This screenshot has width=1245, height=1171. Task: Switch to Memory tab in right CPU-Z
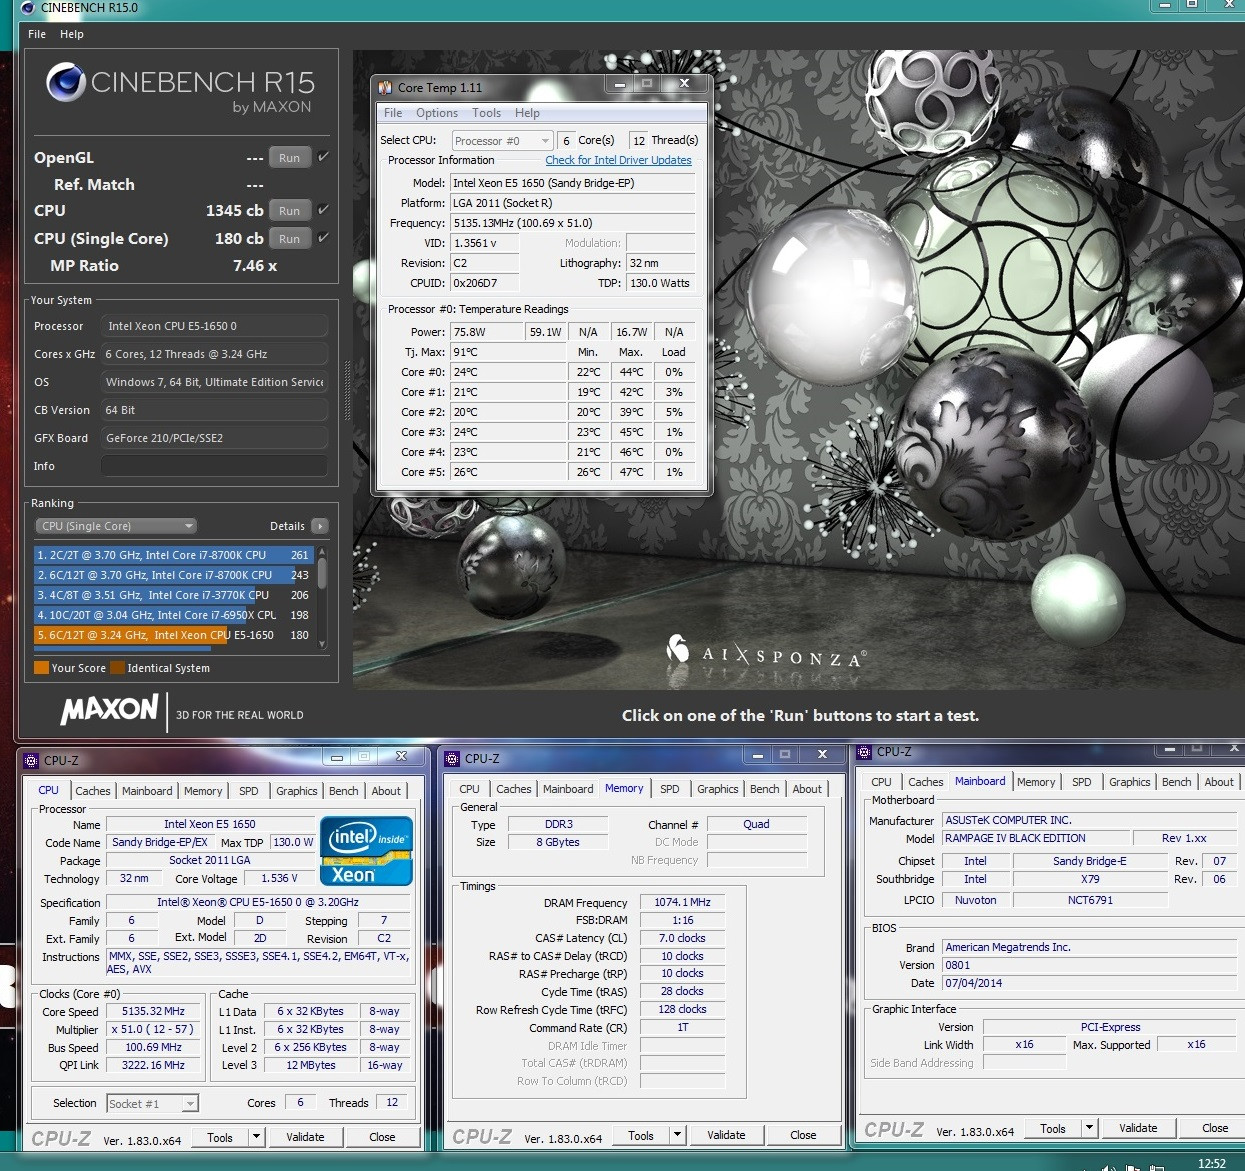click(1036, 783)
